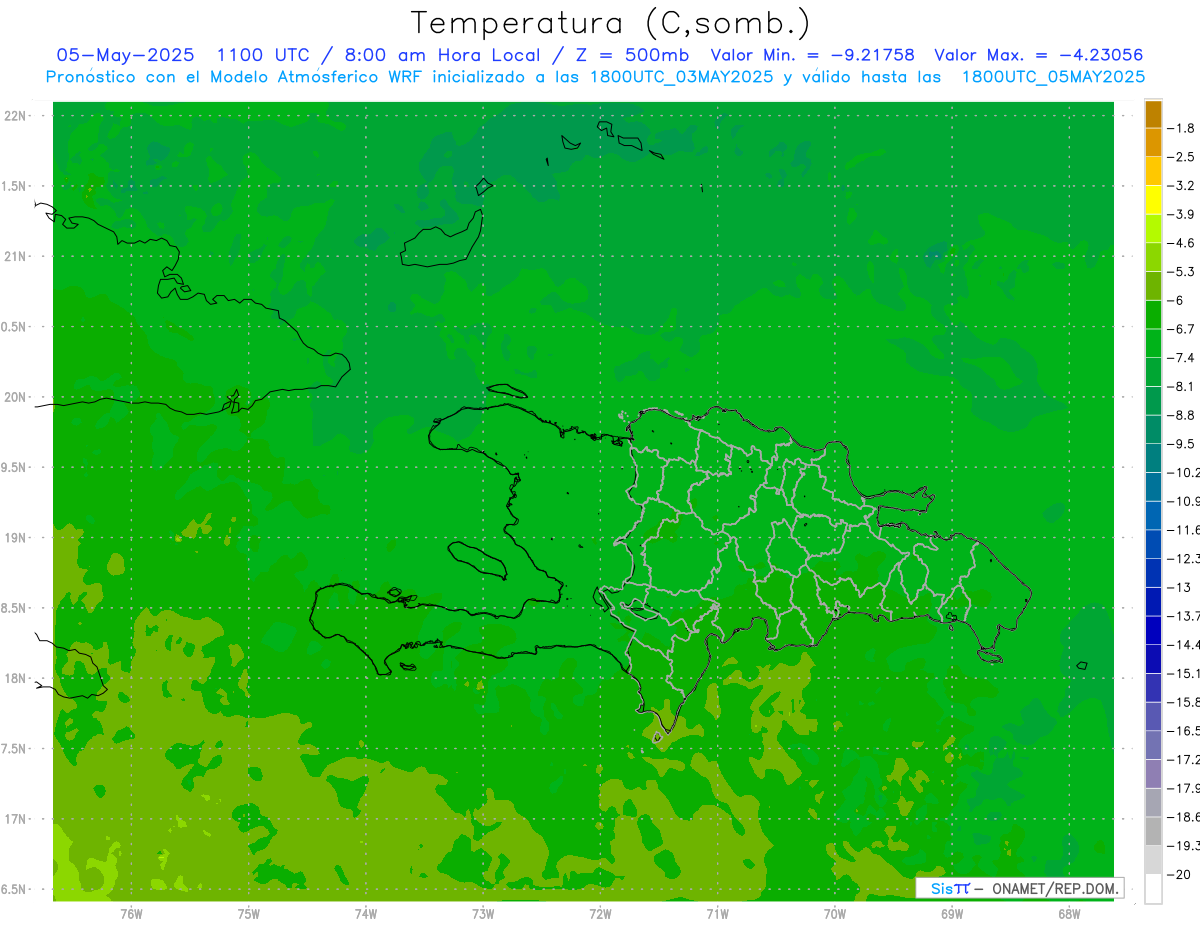Image resolution: width=1200 pixels, height=927 pixels.
Task: Click the '70W' longitude label
Action: pyautogui.click(x=835, y=915)
